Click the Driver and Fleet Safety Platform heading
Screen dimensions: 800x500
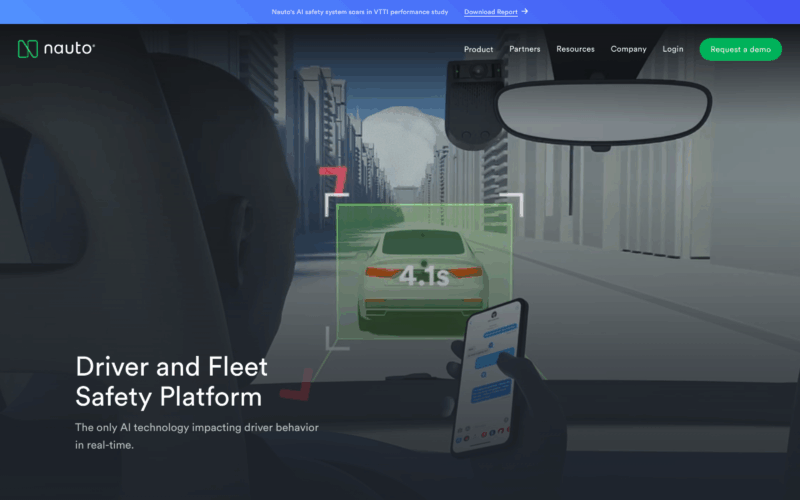coord(171,381)
